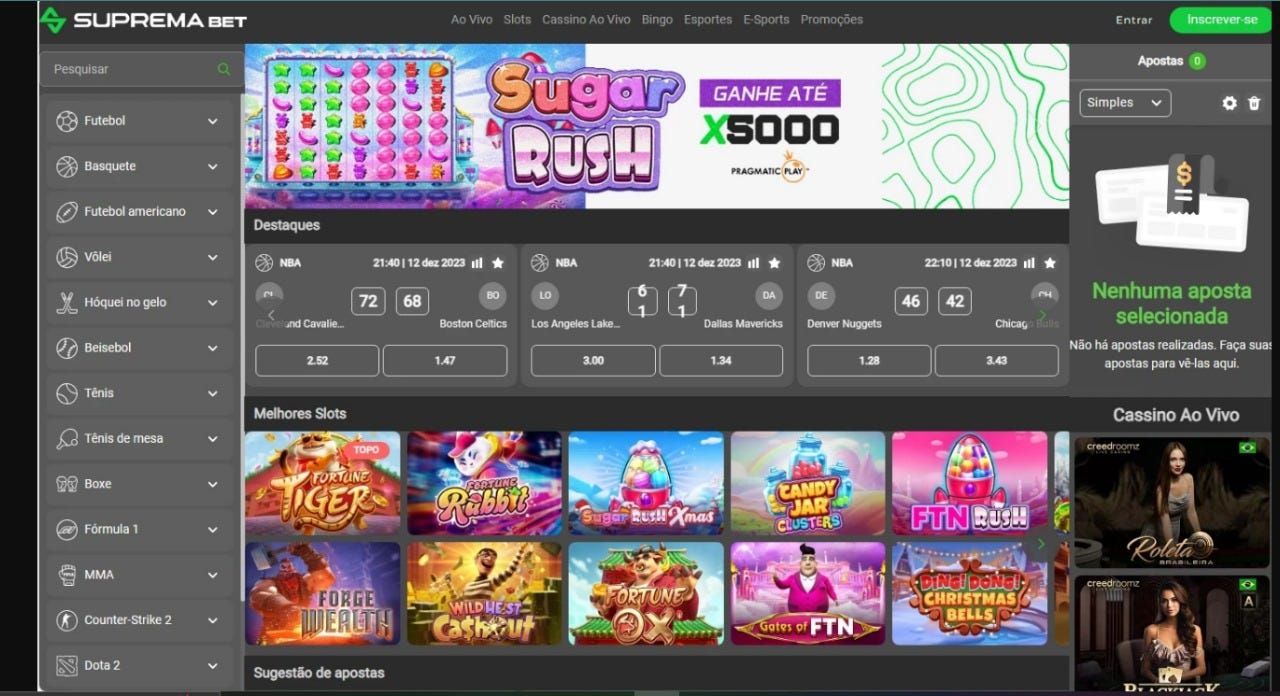1280x696 pixels.
Task: Go to the E-Sports section
Action: [x=766, y=20]
